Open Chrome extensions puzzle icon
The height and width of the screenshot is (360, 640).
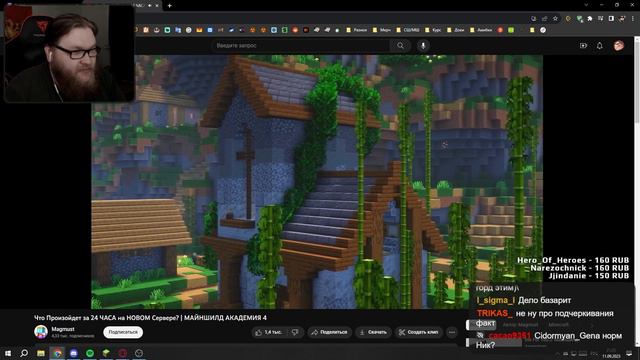tap(590, 18)
